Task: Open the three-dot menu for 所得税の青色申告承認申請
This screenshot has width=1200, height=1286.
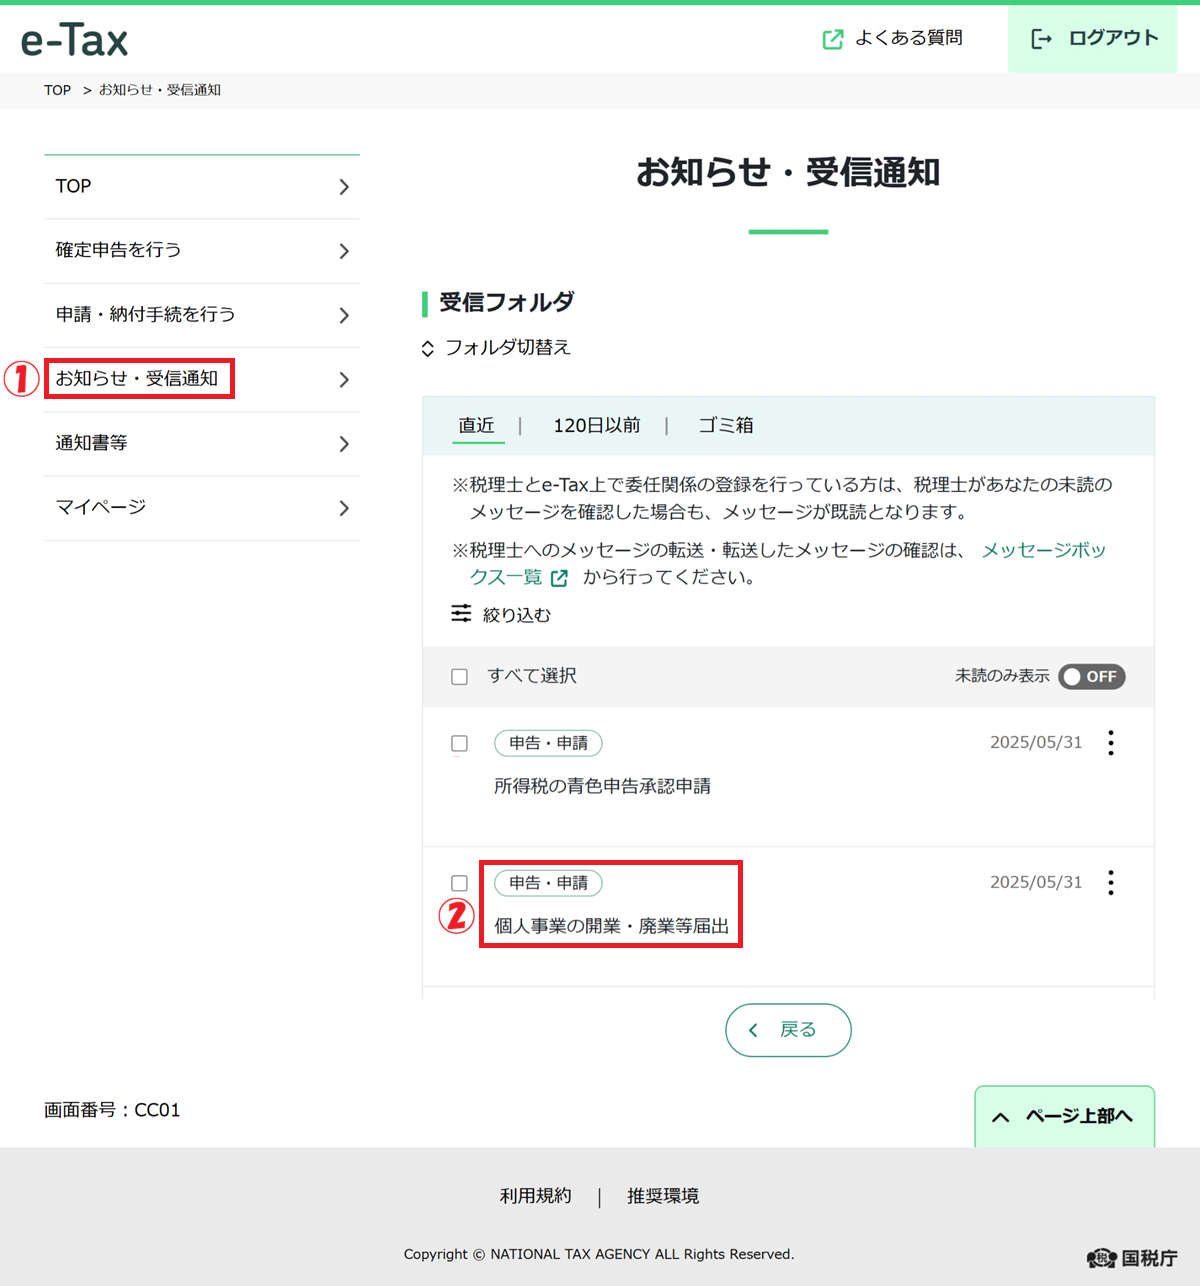Action: (1111, 743)
